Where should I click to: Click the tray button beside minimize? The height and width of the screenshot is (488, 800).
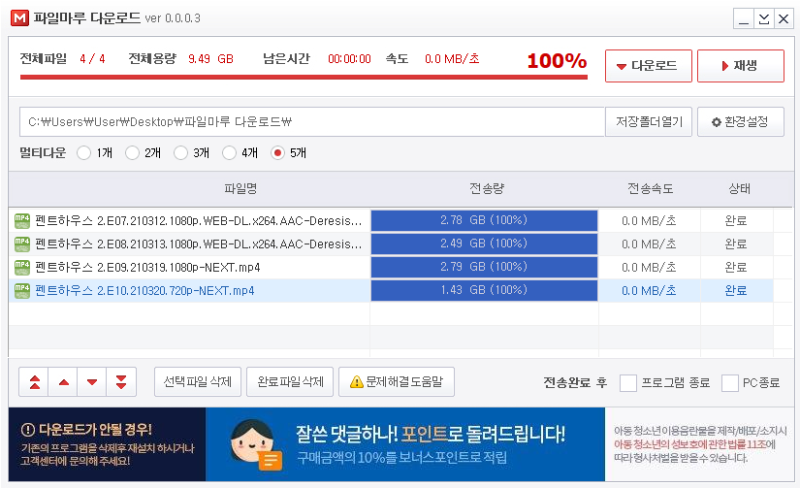tap(764, 19)
